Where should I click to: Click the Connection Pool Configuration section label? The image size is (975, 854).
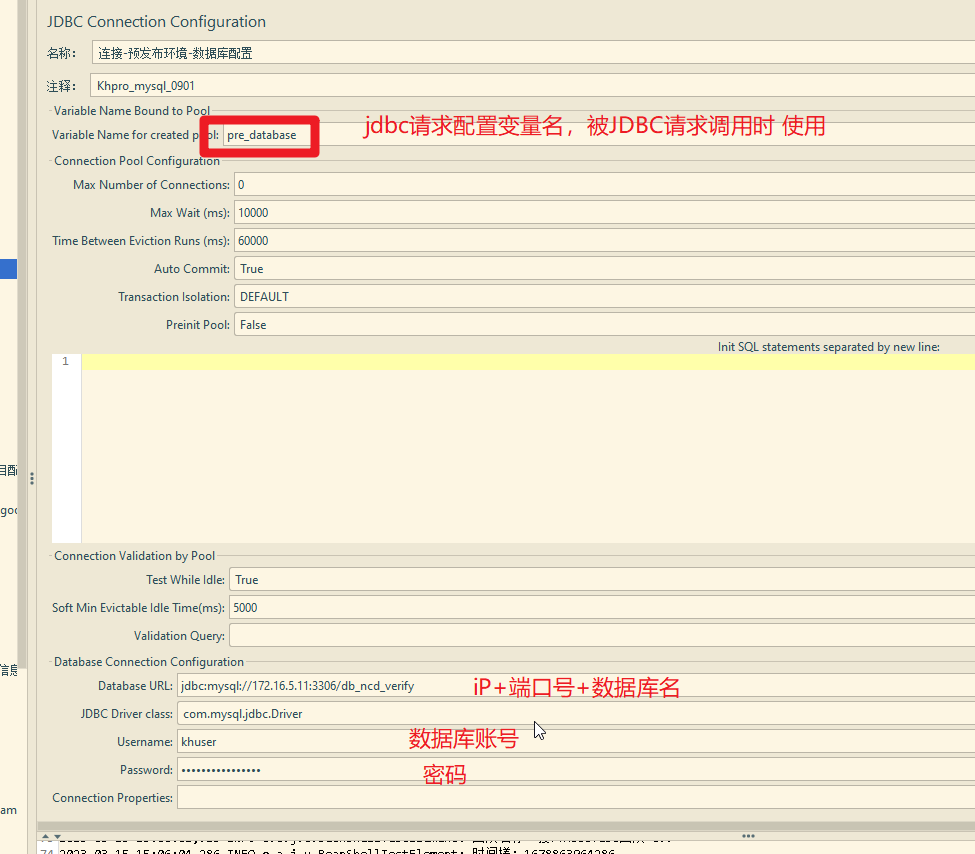pyautogui.click(x=137, y=160)
